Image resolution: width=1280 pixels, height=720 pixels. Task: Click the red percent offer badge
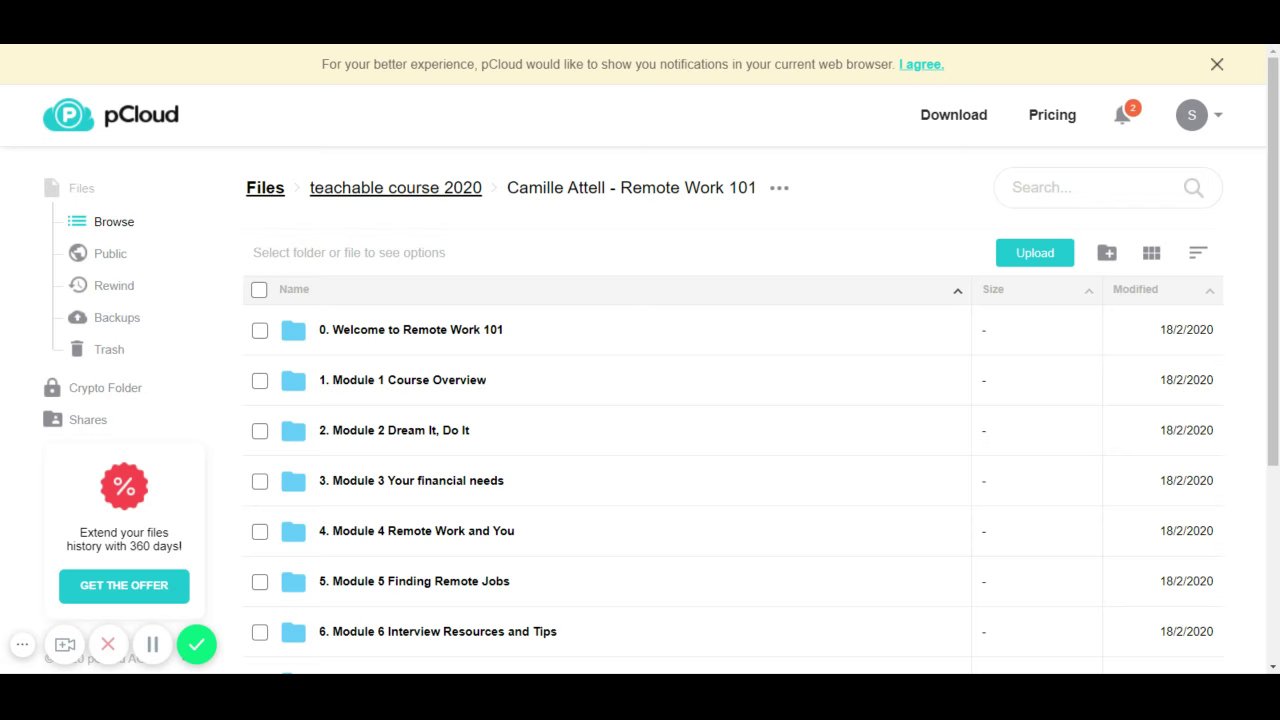click(x=124, y=487)
